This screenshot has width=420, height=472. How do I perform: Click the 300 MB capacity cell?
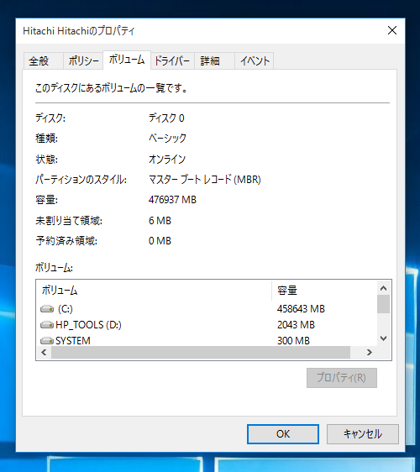(293, 341)
